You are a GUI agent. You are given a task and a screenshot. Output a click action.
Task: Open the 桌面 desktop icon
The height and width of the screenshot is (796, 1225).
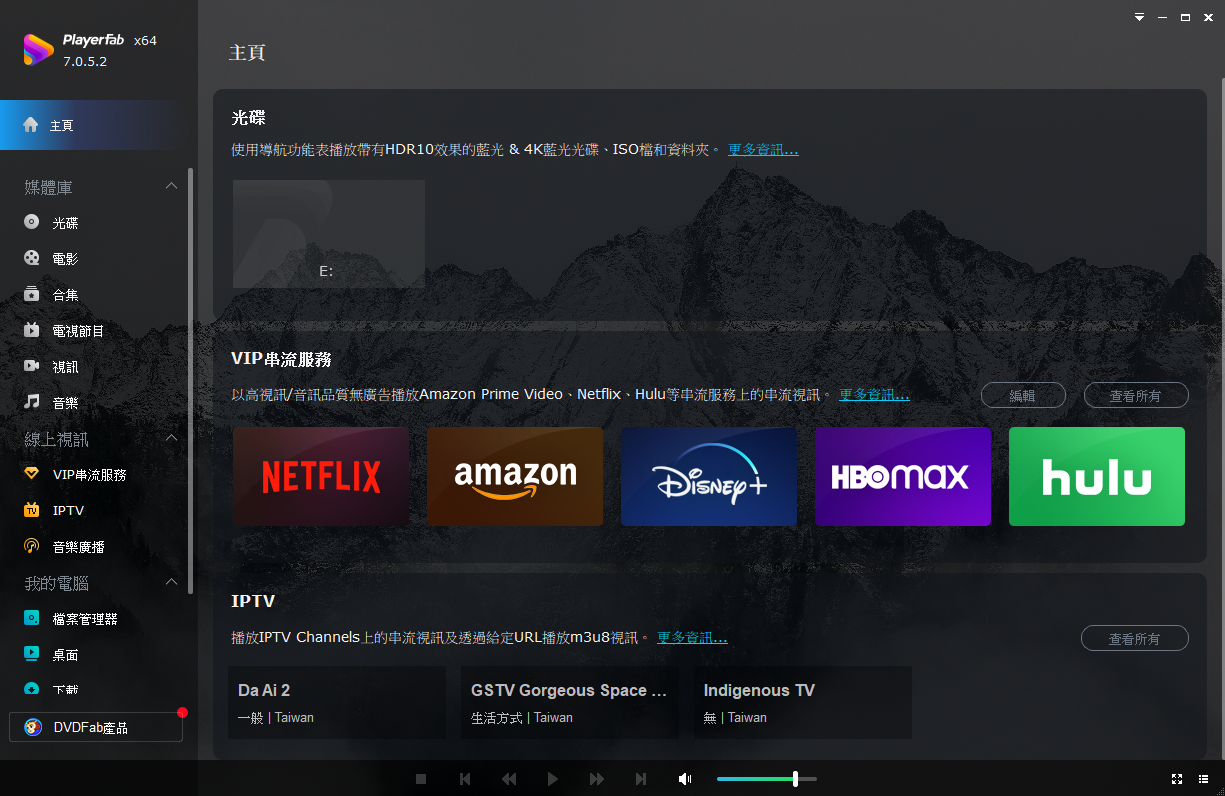[x=32, y=654]
